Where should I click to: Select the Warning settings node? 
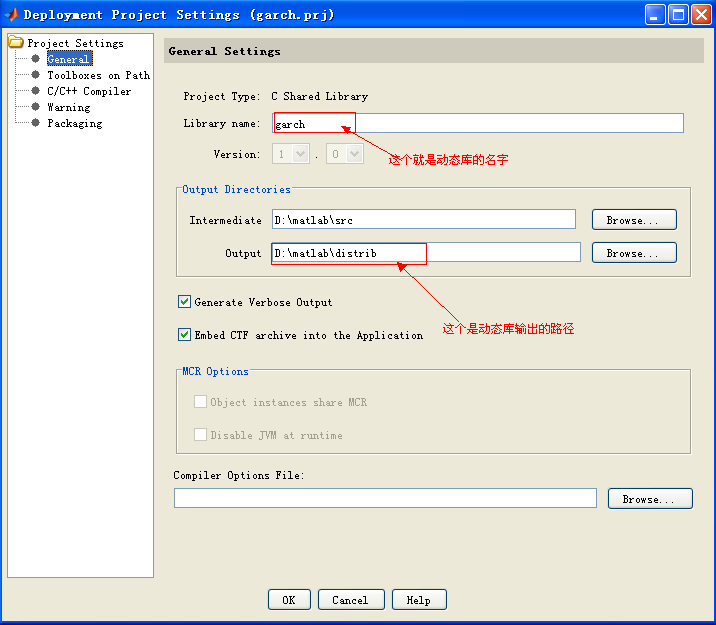(68, 107)
